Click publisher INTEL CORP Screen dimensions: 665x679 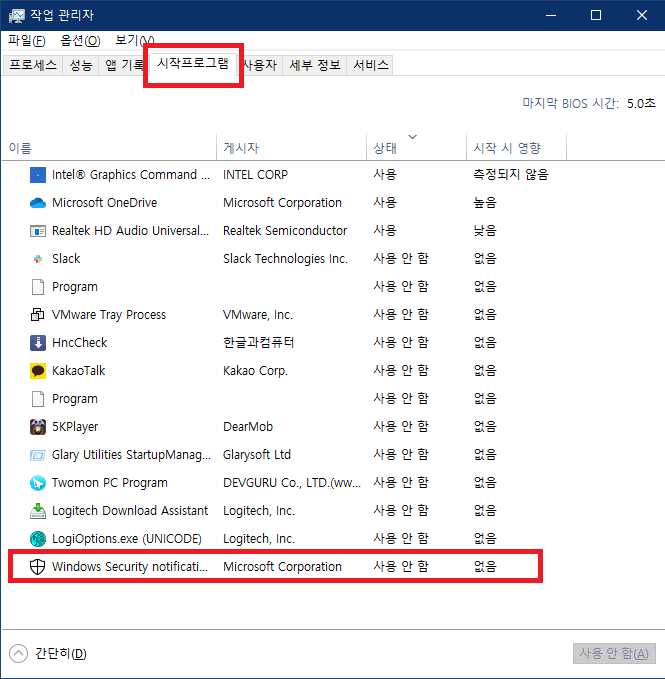tap(255, 175)
